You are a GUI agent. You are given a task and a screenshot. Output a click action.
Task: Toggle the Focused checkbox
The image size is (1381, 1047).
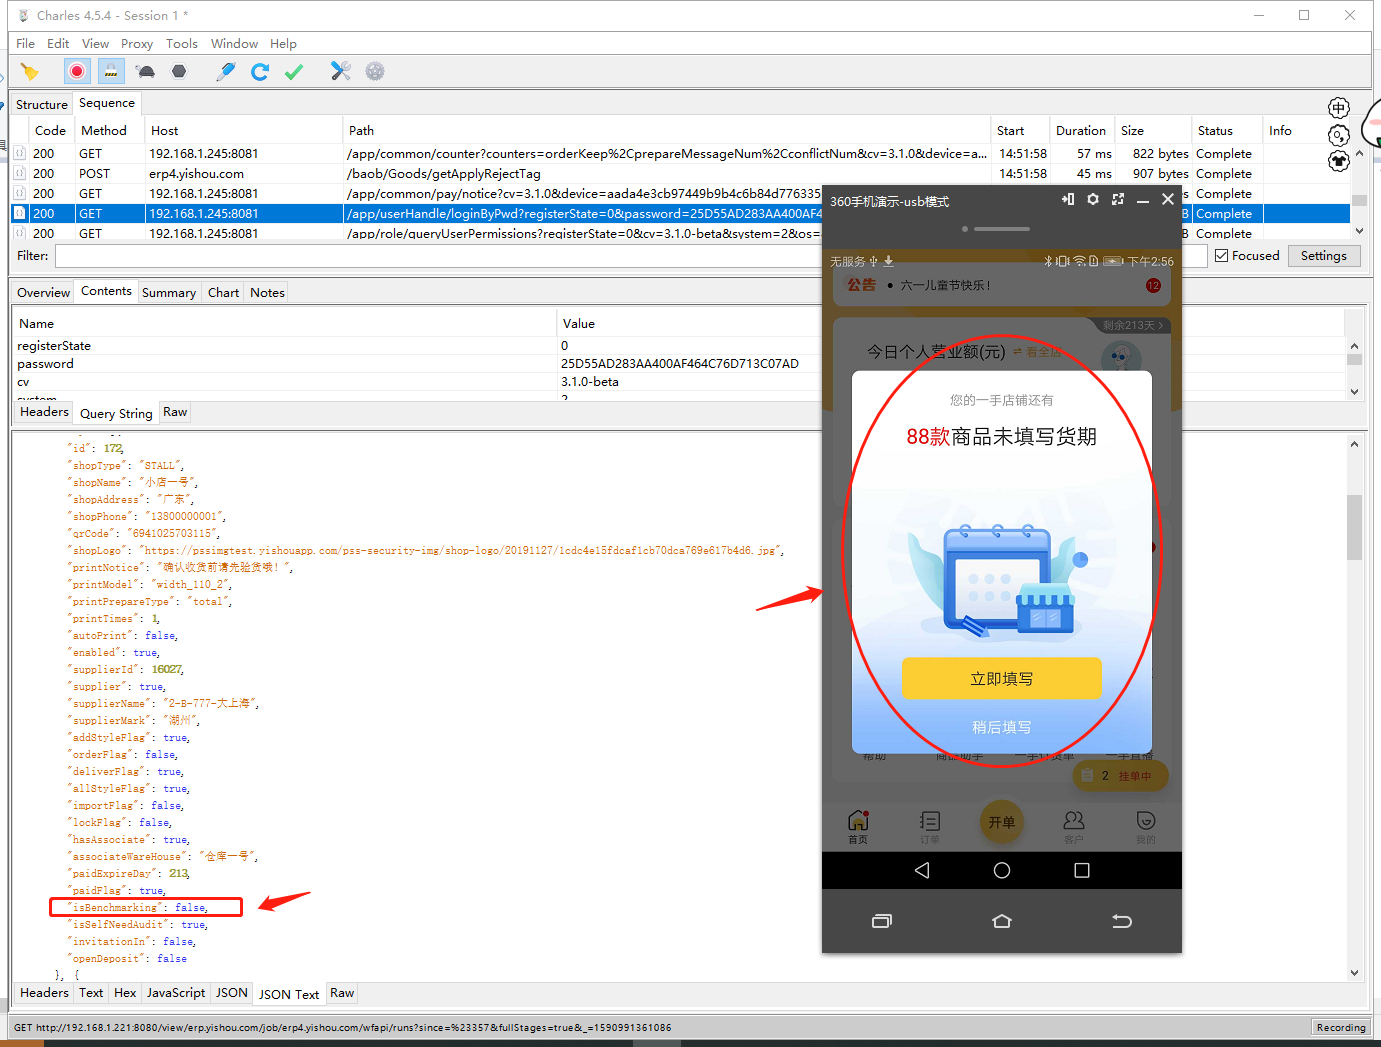coord(1222,256)
